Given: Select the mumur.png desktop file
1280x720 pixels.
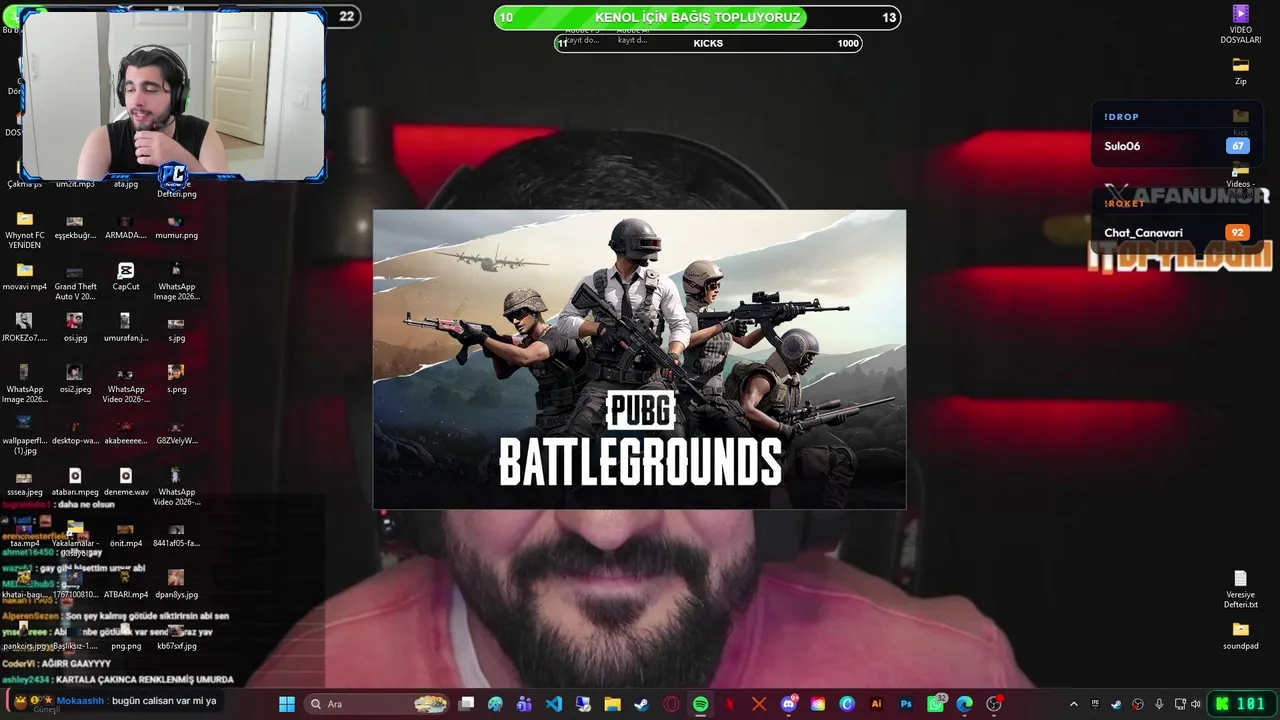Looking at the screenshot, I should click(x=176, y=226).
